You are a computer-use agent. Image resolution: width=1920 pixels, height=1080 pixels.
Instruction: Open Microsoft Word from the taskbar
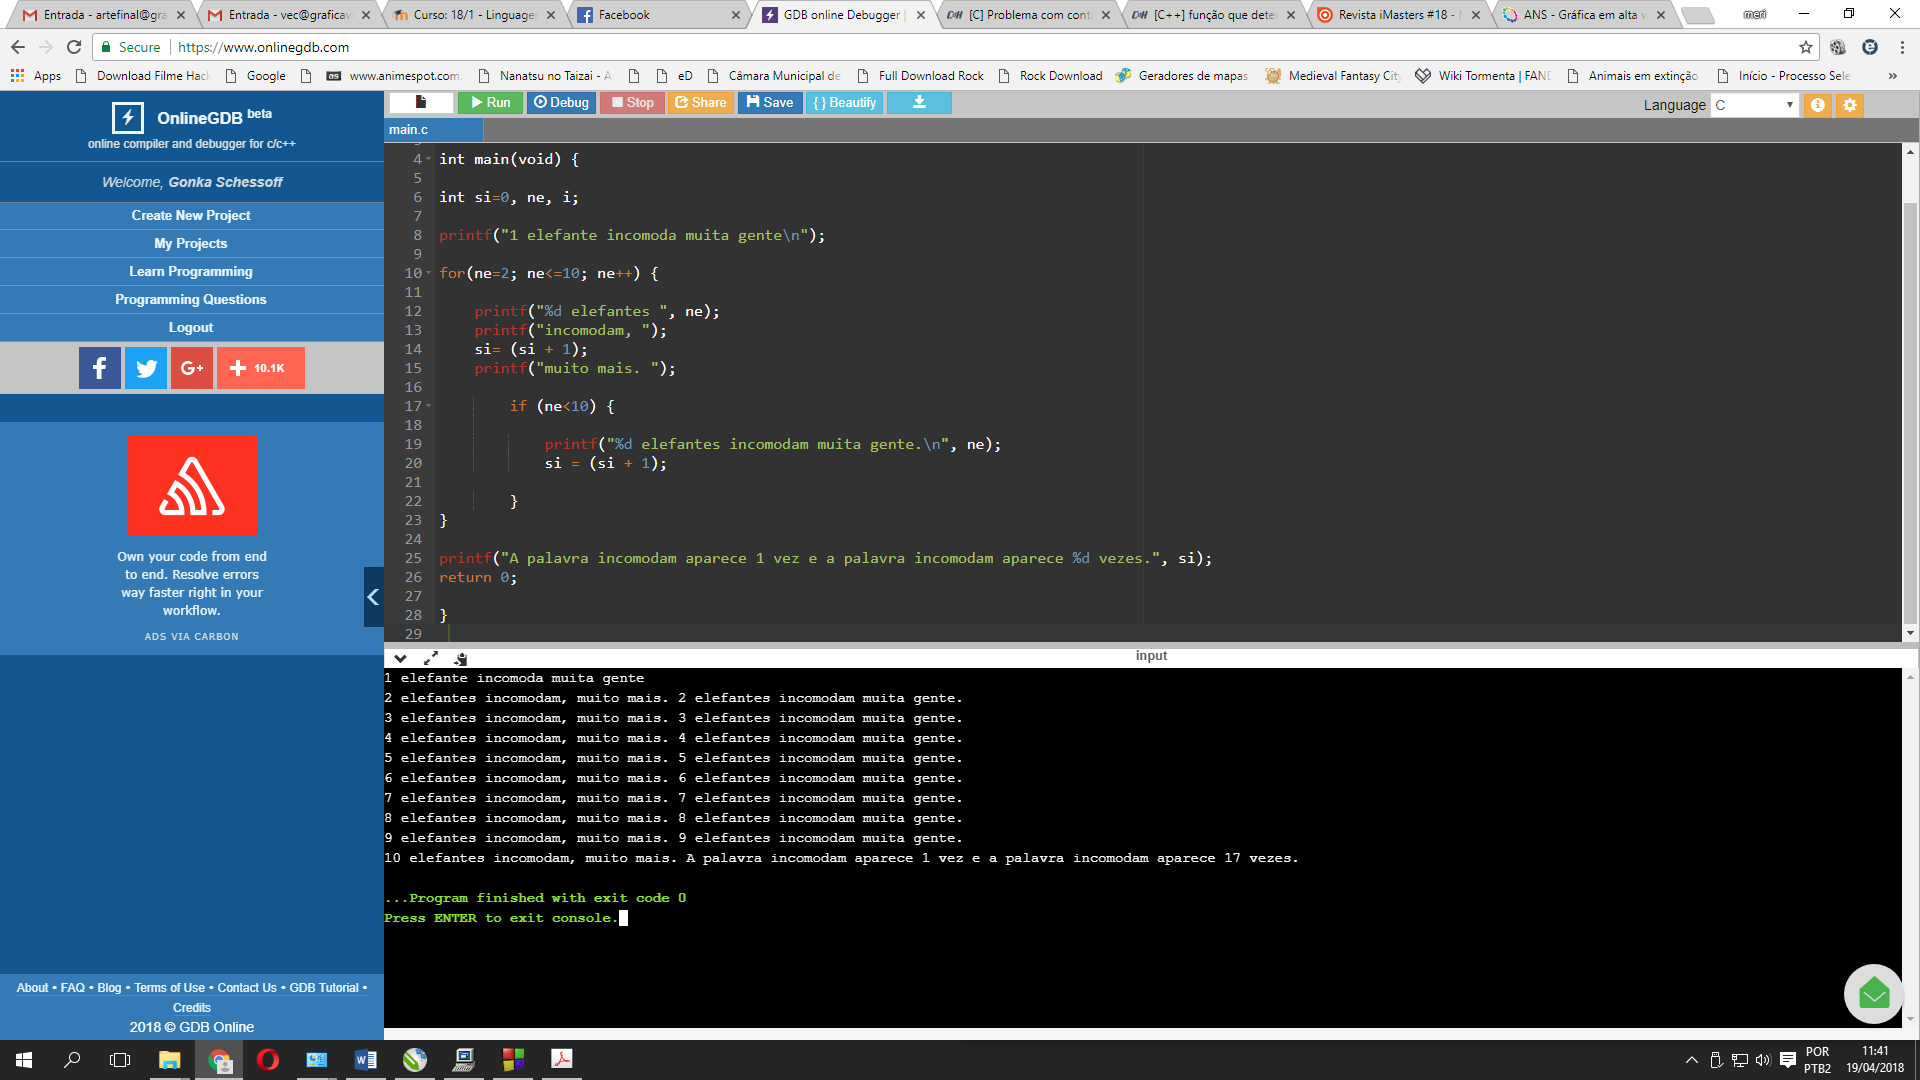pos(366,1060)
